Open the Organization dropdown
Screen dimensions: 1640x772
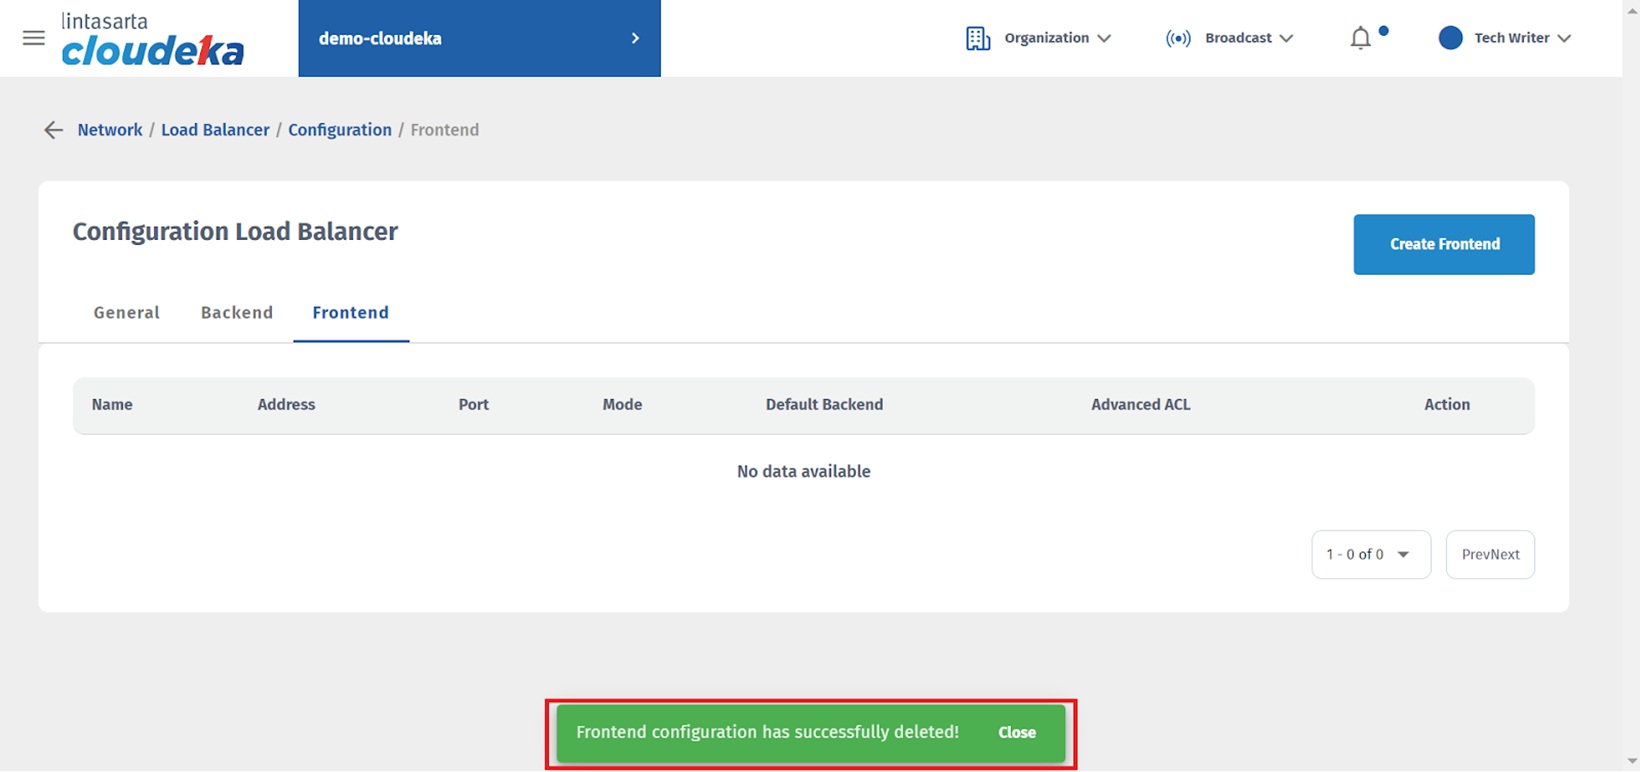click(x=1057, y=38)
